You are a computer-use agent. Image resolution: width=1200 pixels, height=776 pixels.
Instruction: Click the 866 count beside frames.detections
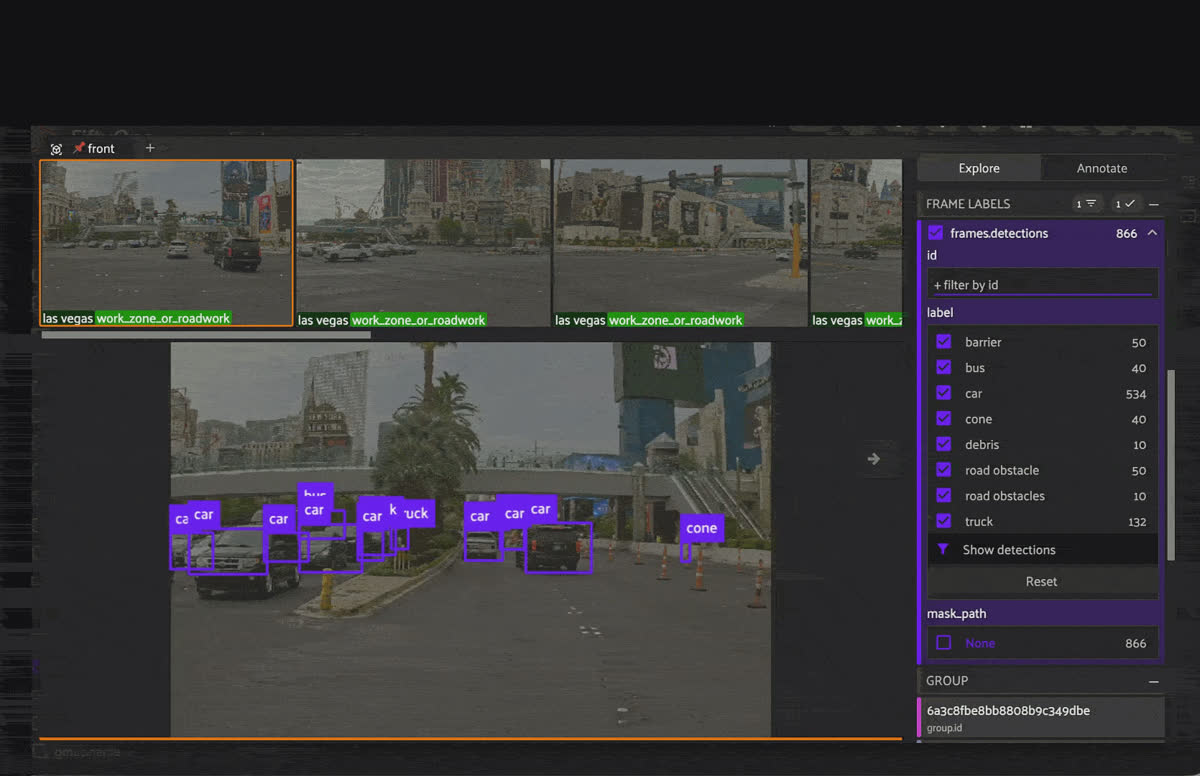point(1127,233)
